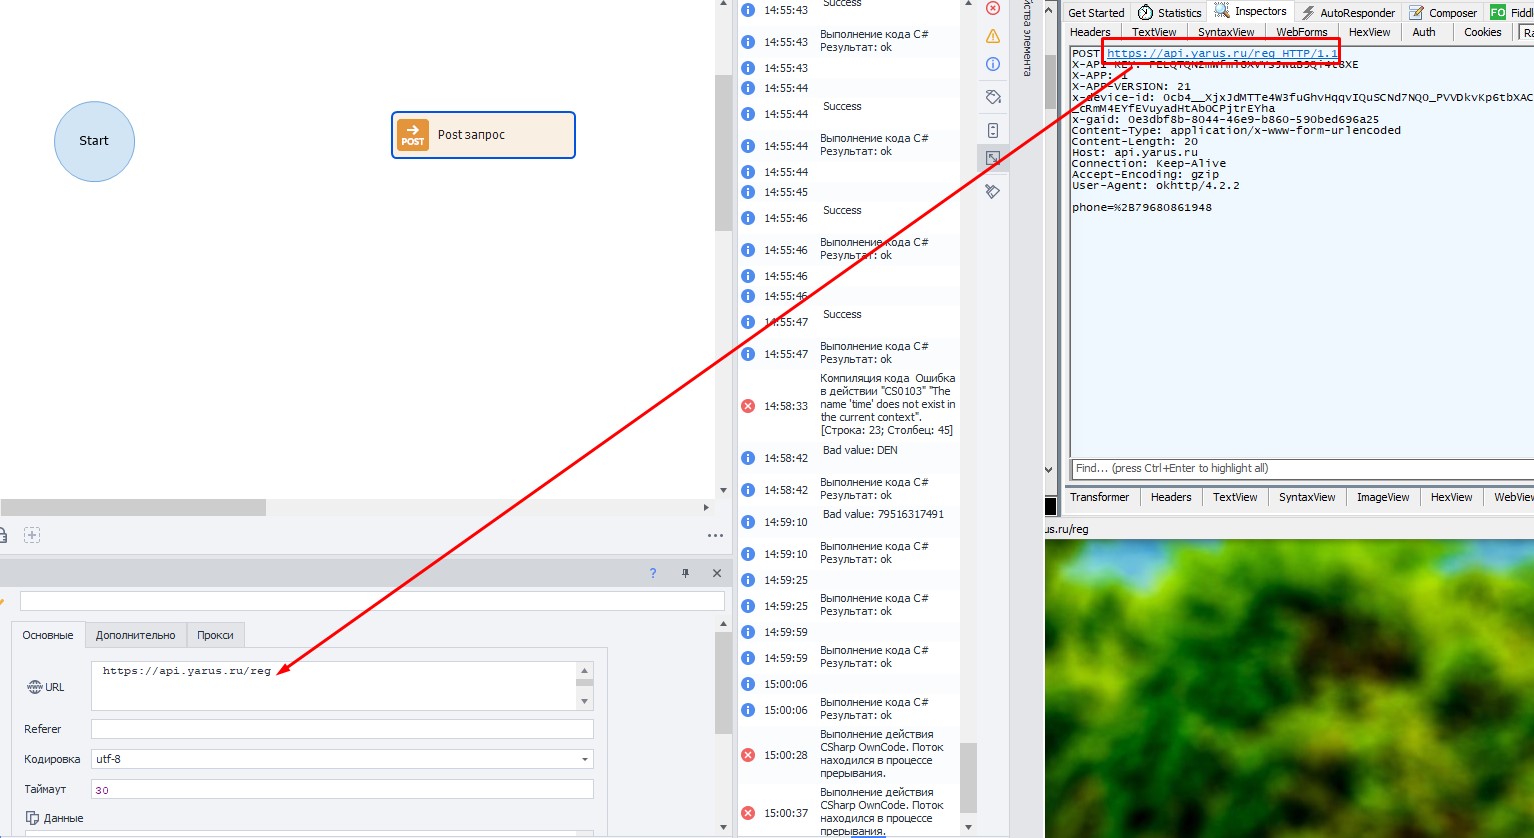Pin the action properties panel
Image resolution: width=1534 pixels, height=838 pixels.
click(x=685, y=573)
